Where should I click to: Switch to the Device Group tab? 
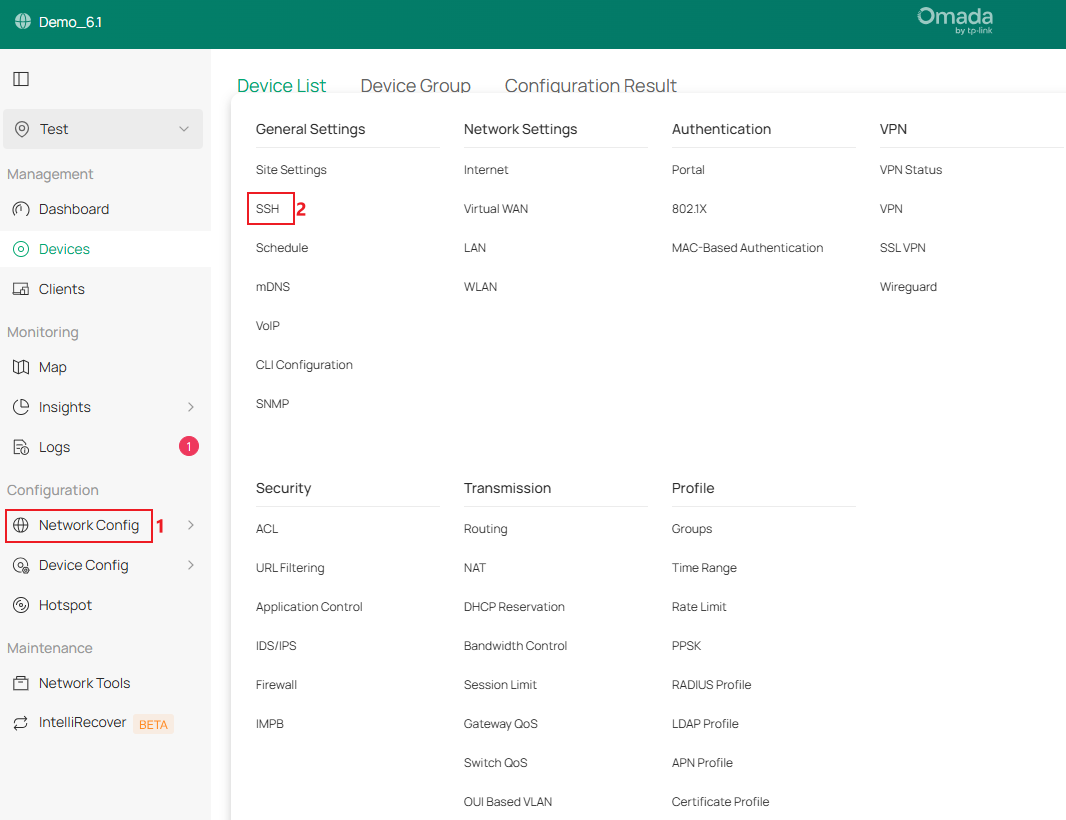(416, 86)
